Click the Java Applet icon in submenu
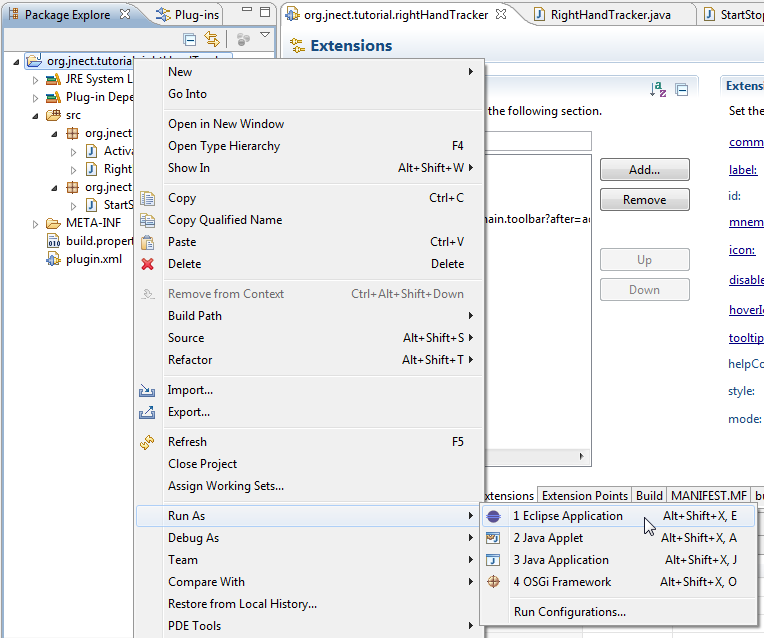The width and height of the screenshot is (764, 638). pyautogui.click(x=493, y=538)
